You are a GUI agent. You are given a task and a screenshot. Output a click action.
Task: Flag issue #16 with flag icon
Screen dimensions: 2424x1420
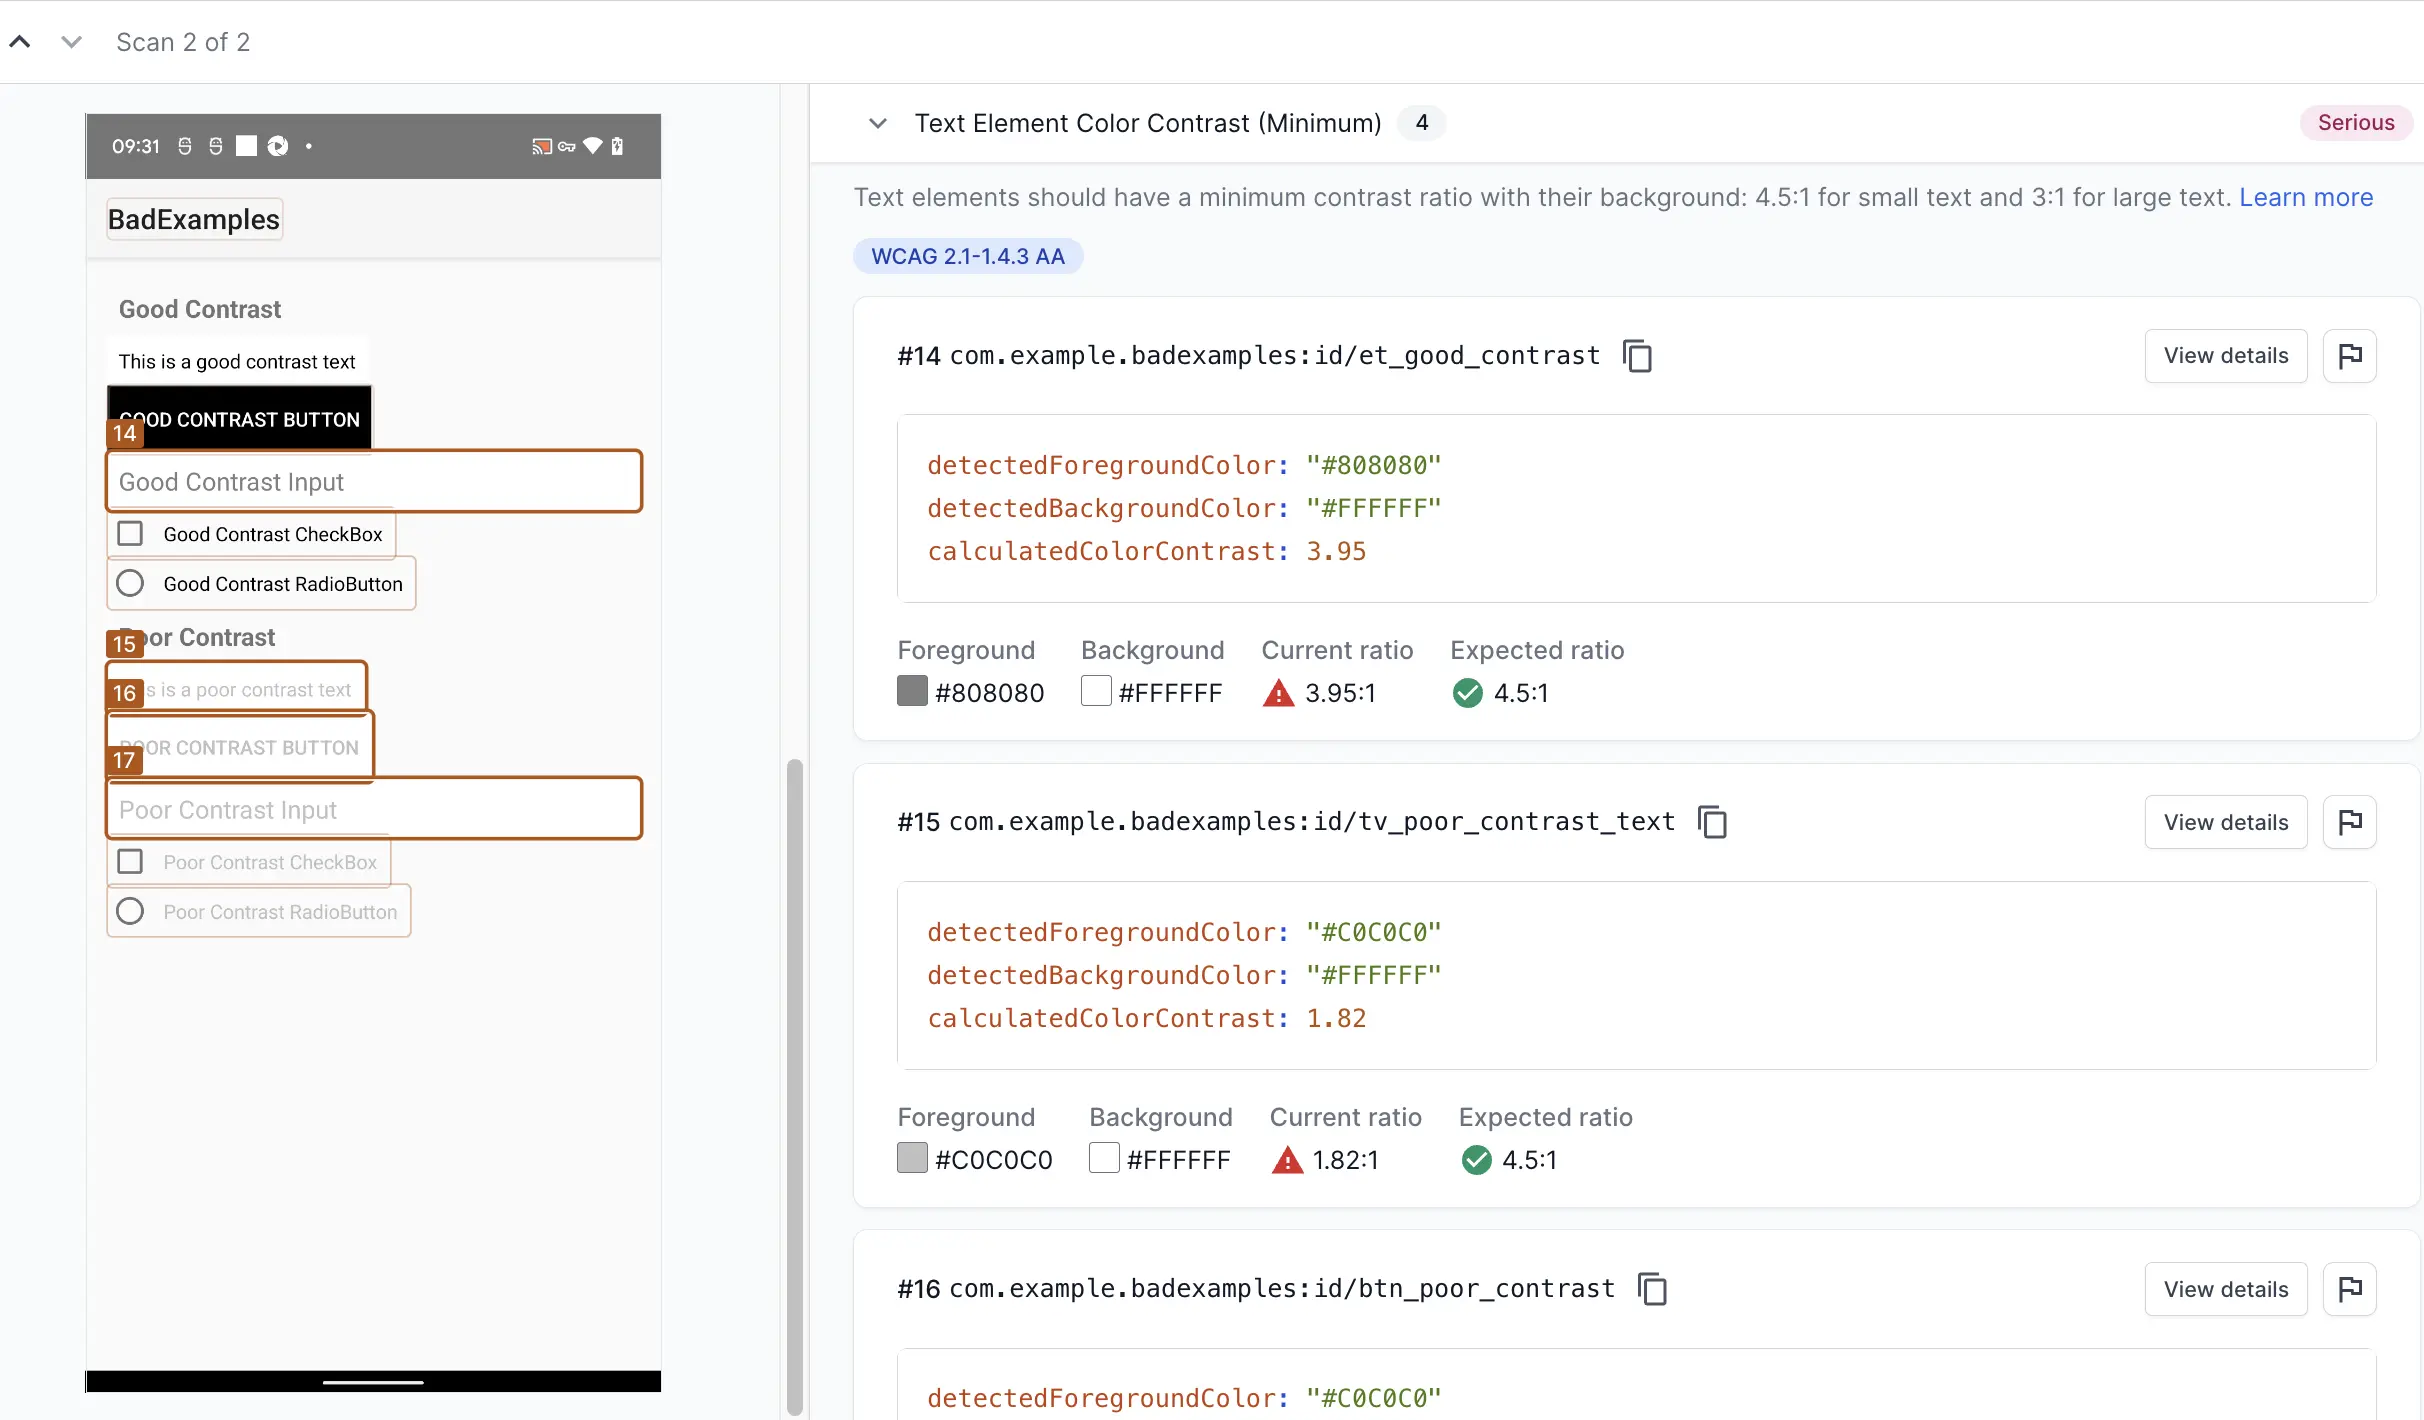tap(2350, 1289)
